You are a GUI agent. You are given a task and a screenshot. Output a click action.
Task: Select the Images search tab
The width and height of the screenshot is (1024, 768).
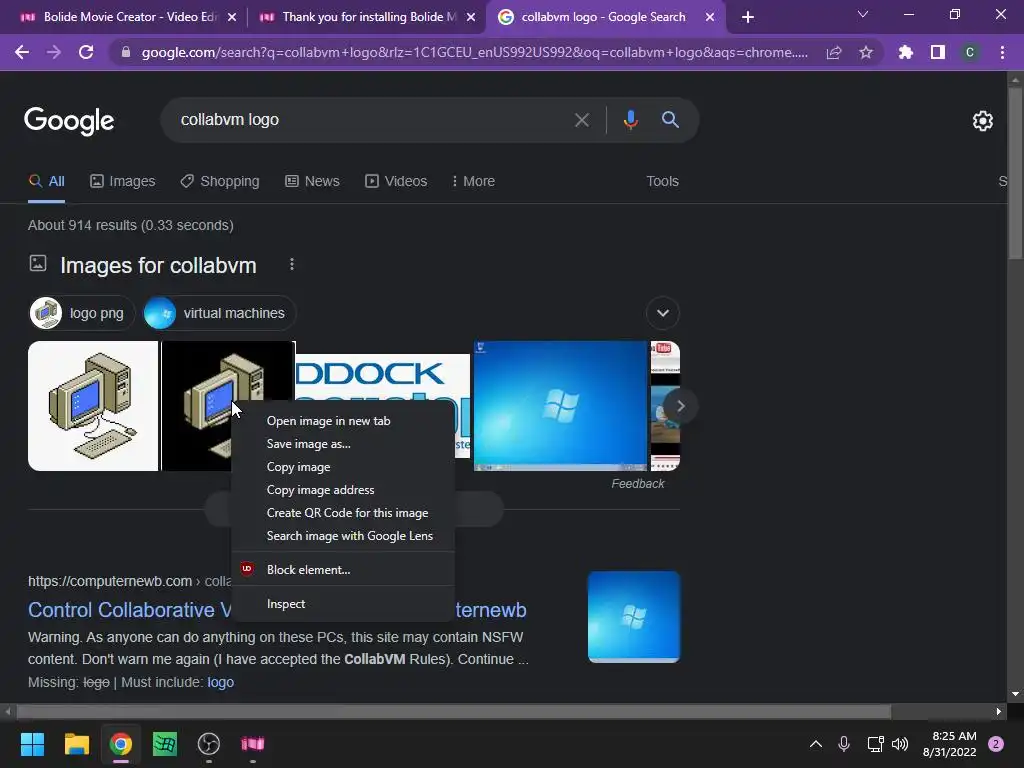point(123,181)
